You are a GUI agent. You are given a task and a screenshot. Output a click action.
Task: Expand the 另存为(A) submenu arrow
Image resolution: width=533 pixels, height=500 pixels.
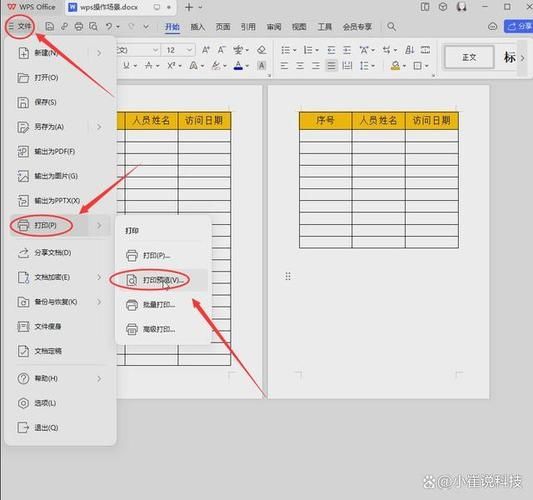99,127
